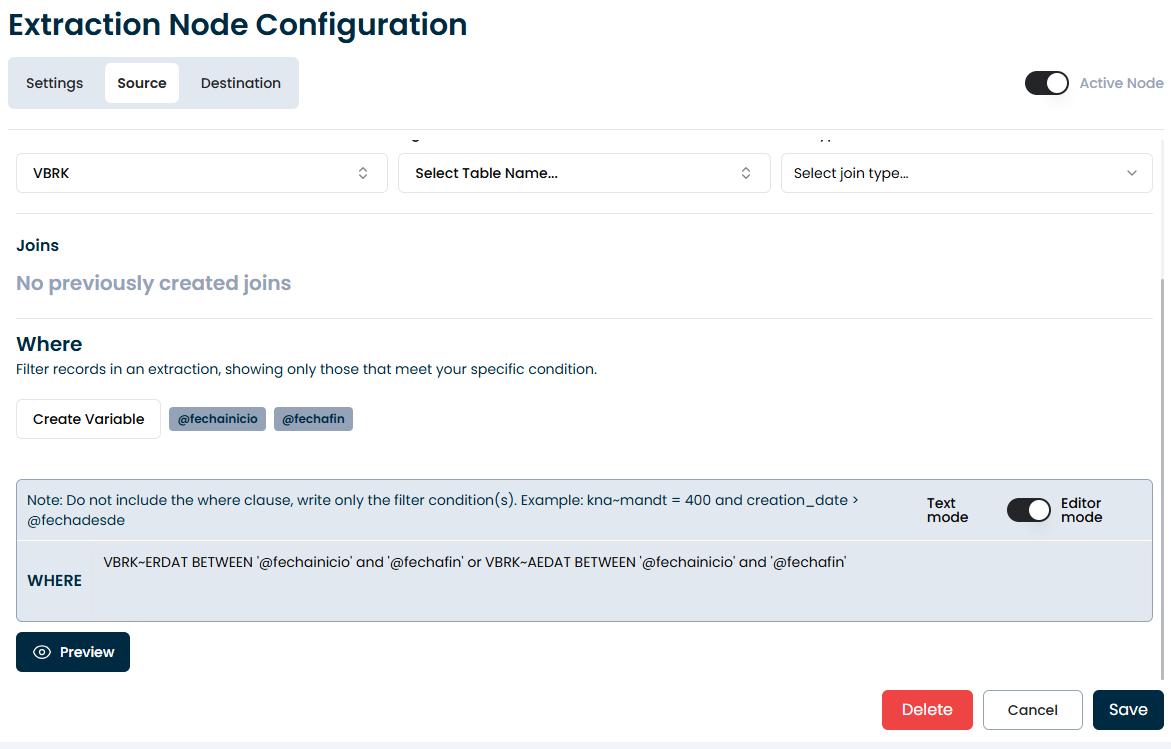Click the Select Table Name sort arrows icon
The height and width of the screenshot is (749, 1171).
click(x=746, y=173)
